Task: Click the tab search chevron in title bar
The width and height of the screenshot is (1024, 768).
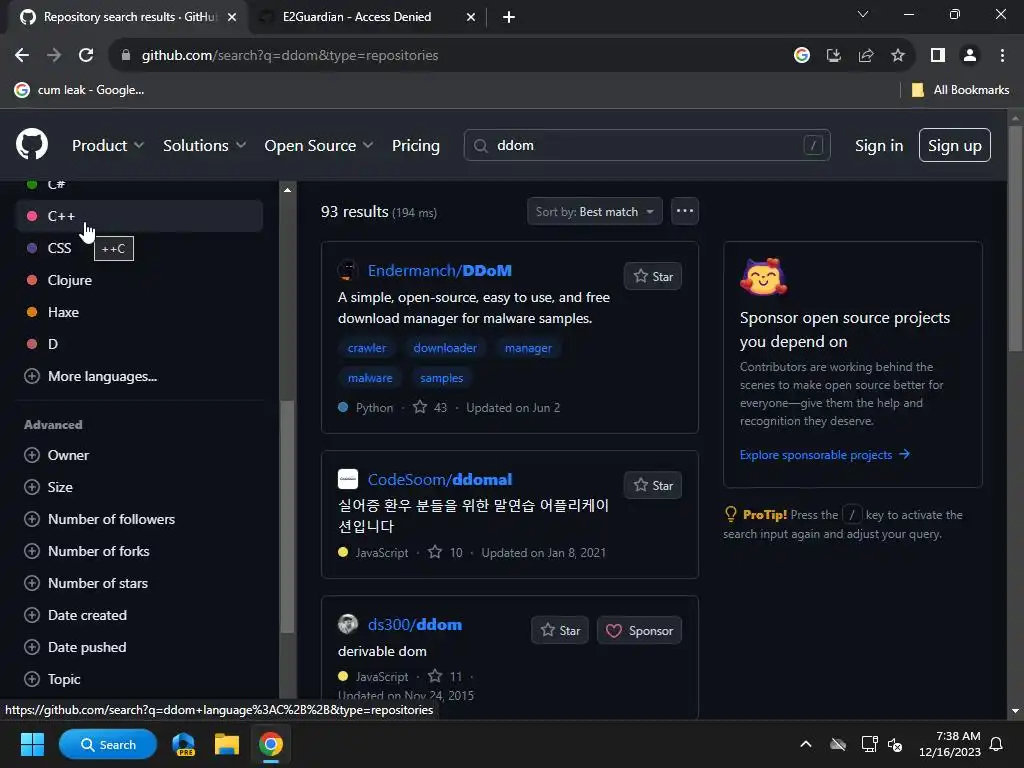Action: click(862, 14)
